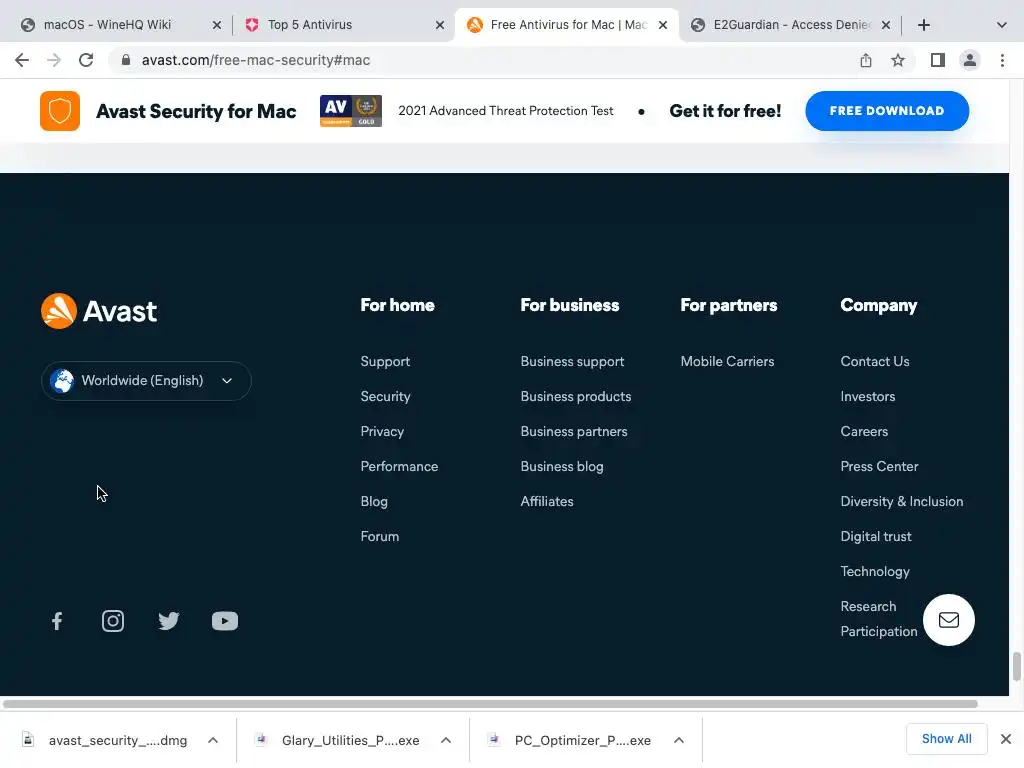Open the profile avatar menu

coord(970,60)
